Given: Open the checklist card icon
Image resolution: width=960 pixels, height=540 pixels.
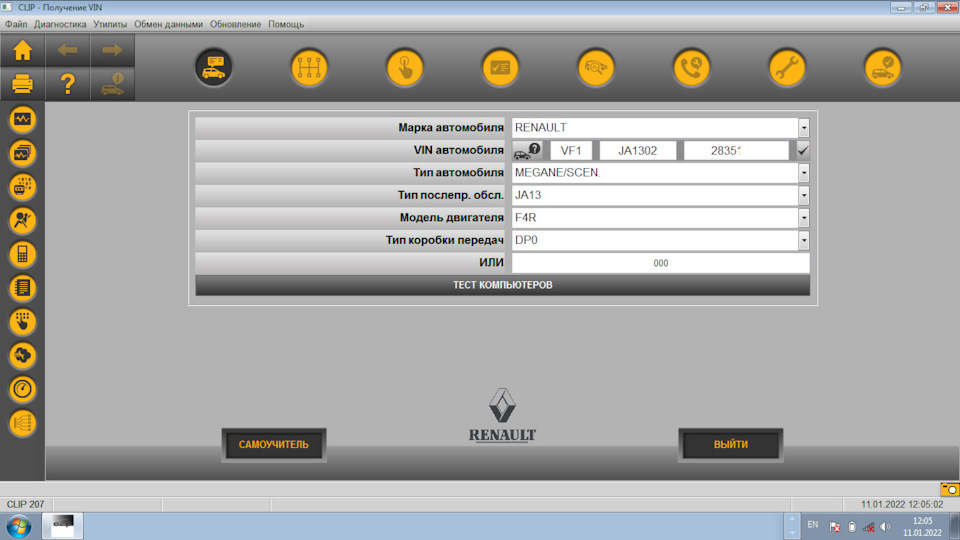Looking at the screenshot, I should (500, 67).
